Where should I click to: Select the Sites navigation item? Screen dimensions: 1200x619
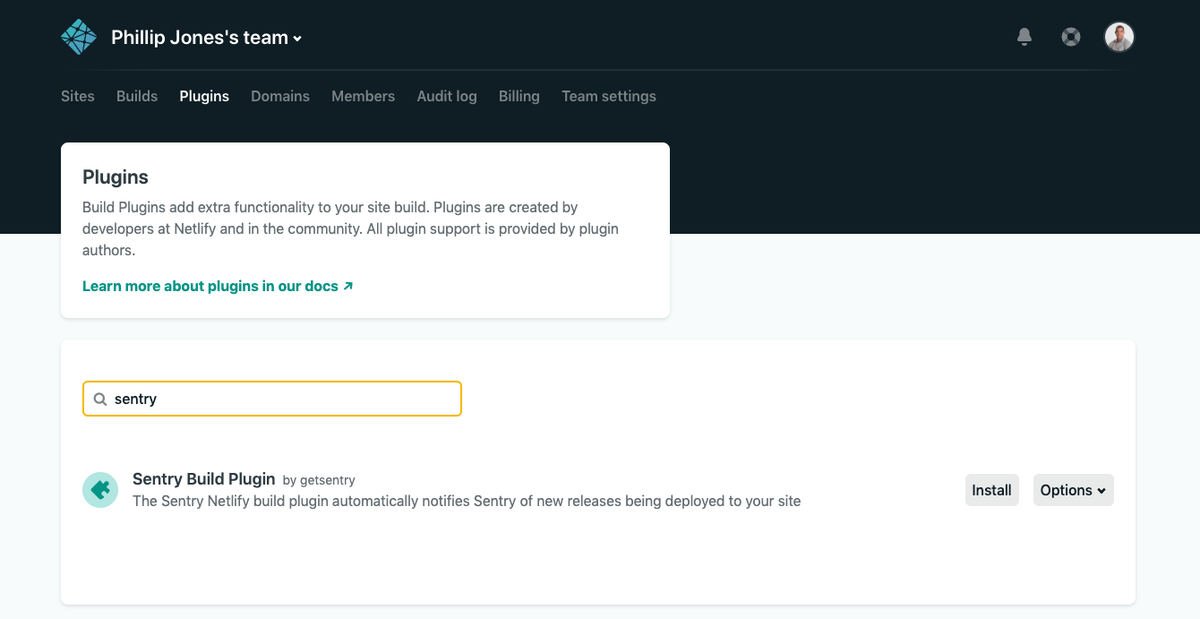77,96
